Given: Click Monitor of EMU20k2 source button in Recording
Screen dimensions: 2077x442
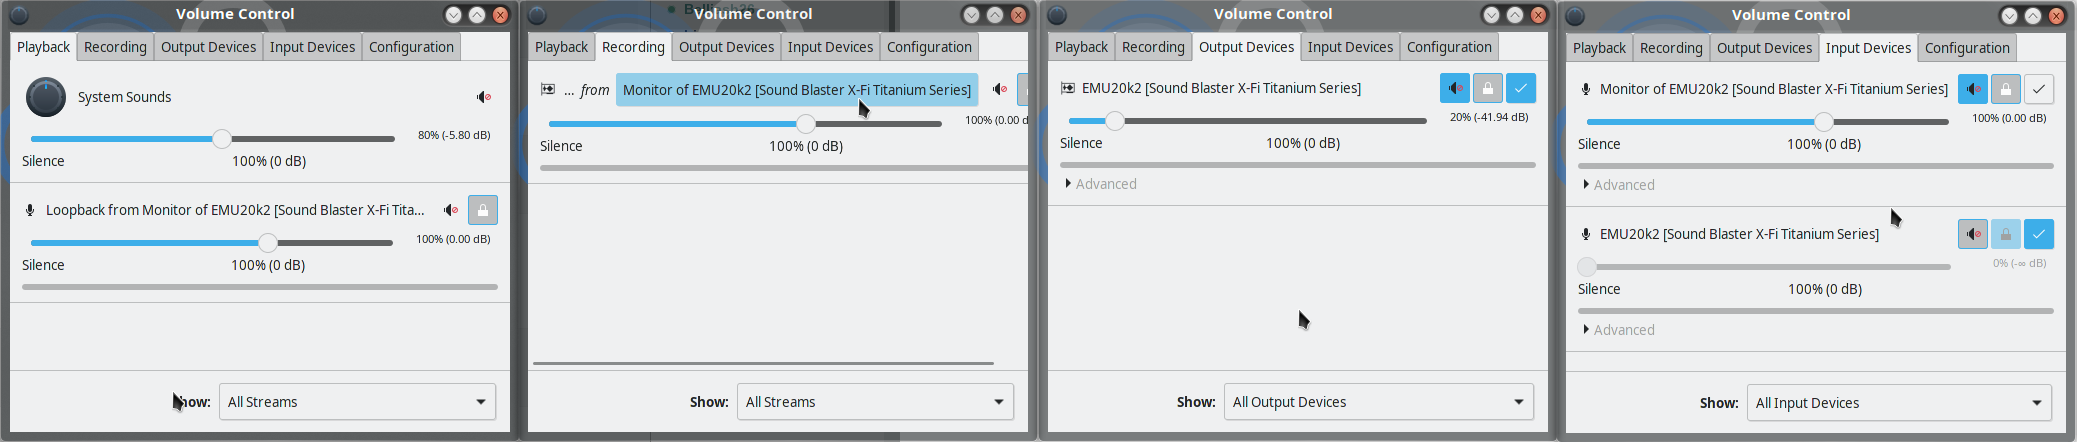Looking at the screenshot, I should coord(797,90).
